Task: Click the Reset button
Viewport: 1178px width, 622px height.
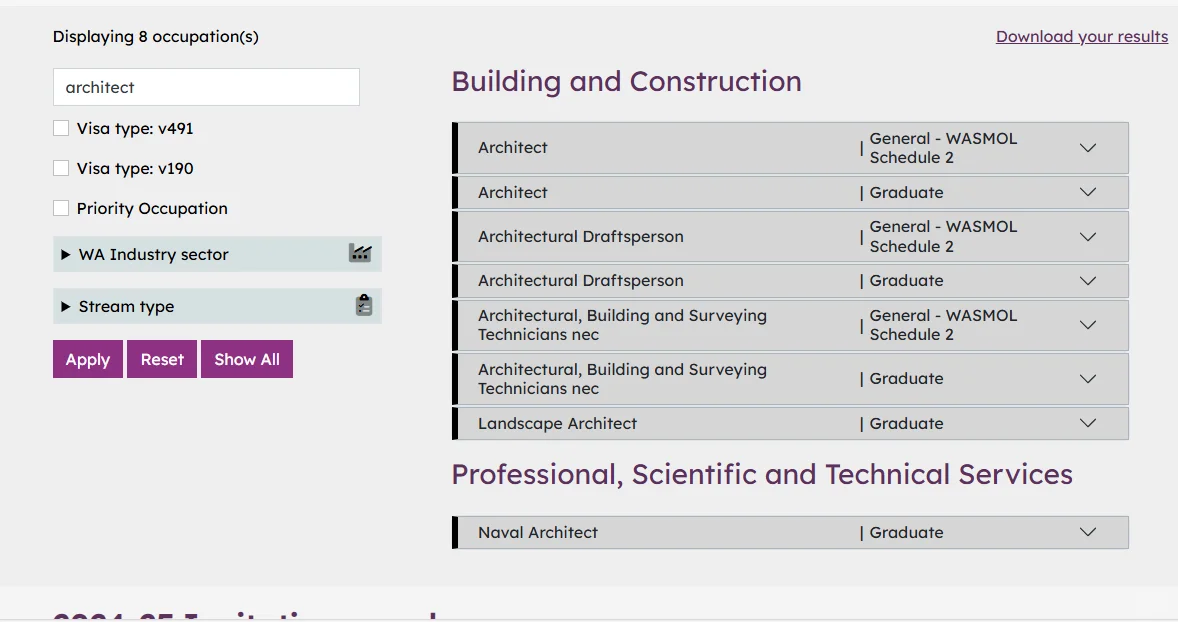Action: [162, 359]
